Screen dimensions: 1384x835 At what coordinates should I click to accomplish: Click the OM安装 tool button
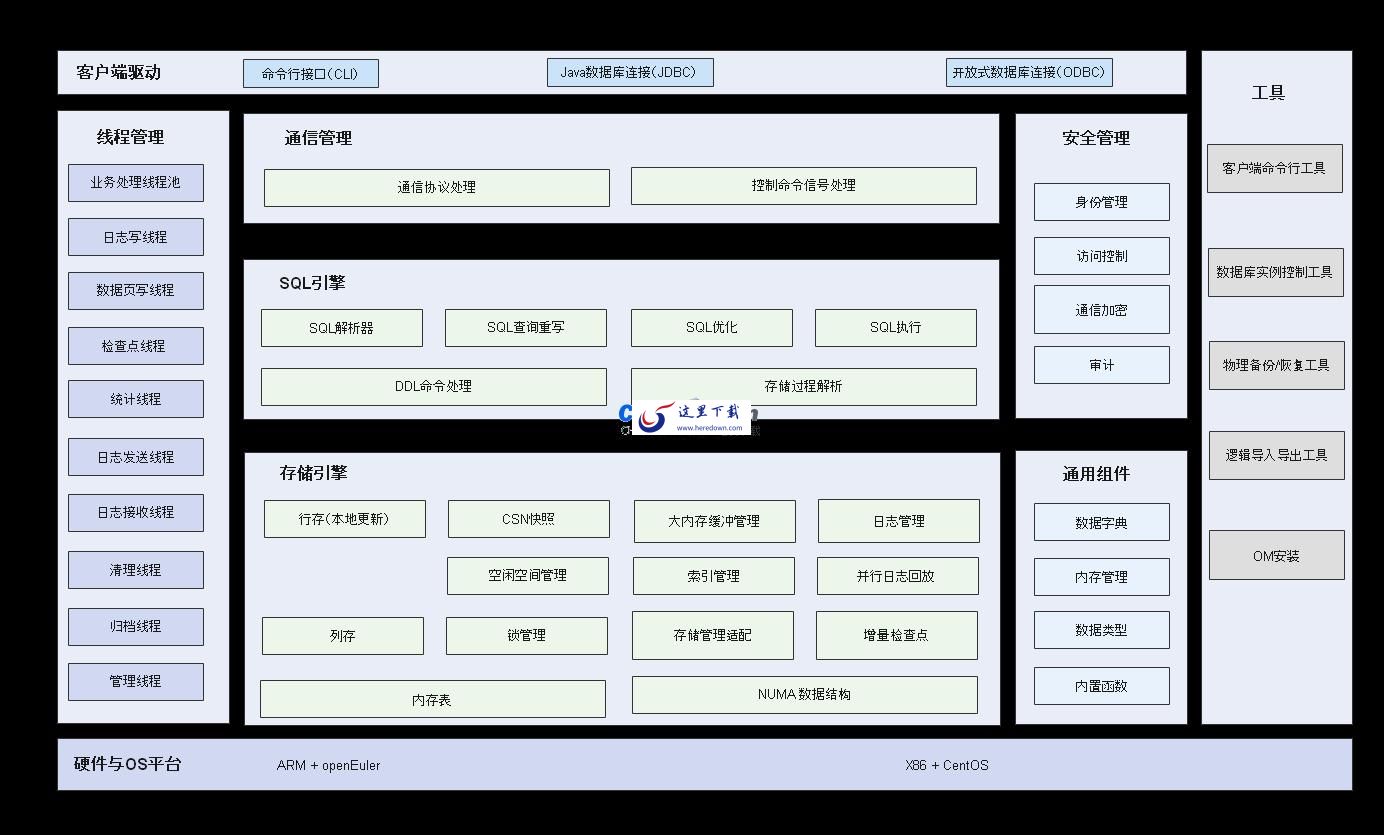click(x=1276, y=554)
